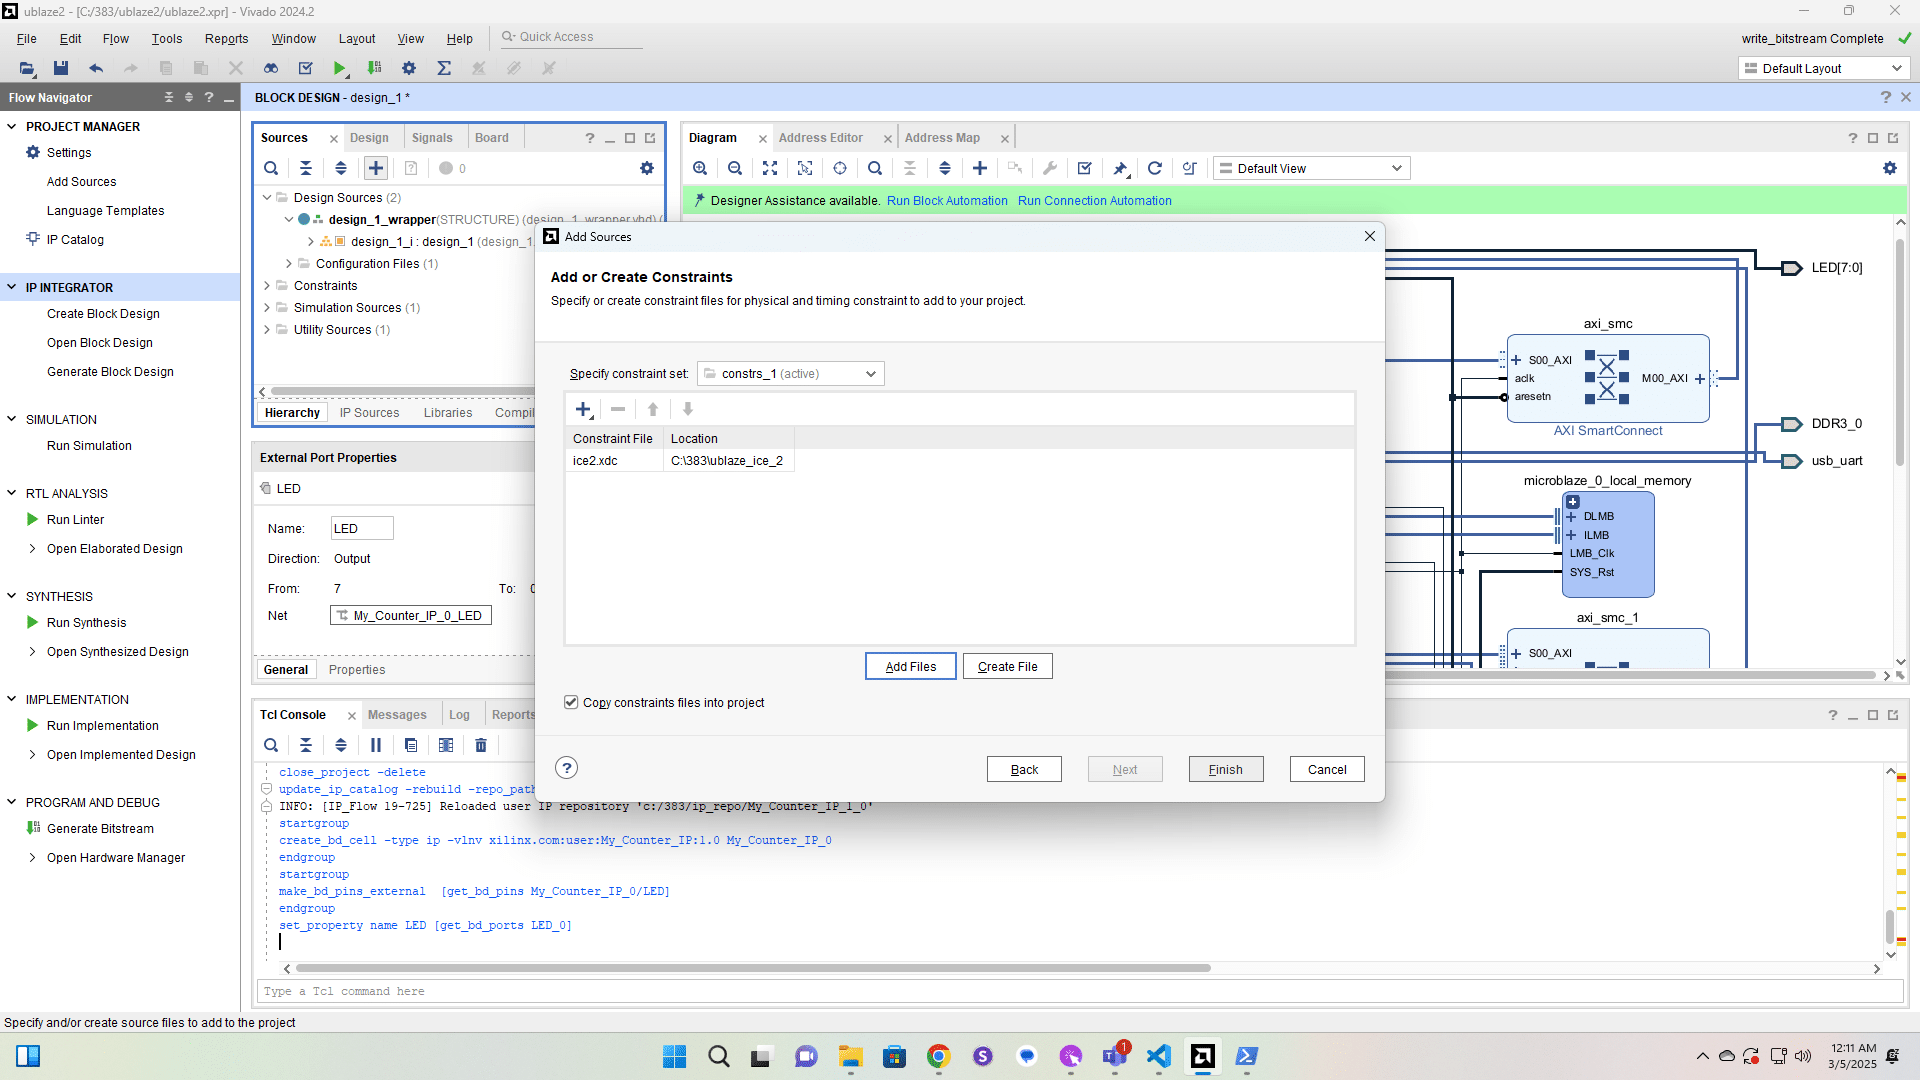This screenshot has width=1920, height=1080.
Task: Click the green Run arrow in the main toolbar
Action: click(339, 68)
